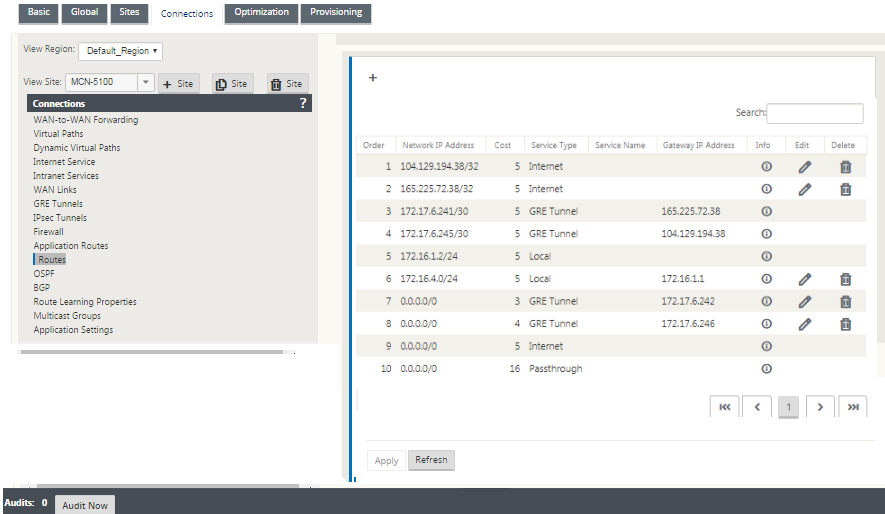The width and height of the screenshot is (885, 514).
Task: Delete order 7 GRE Tunnel route
Action: (x=845, y=301)
